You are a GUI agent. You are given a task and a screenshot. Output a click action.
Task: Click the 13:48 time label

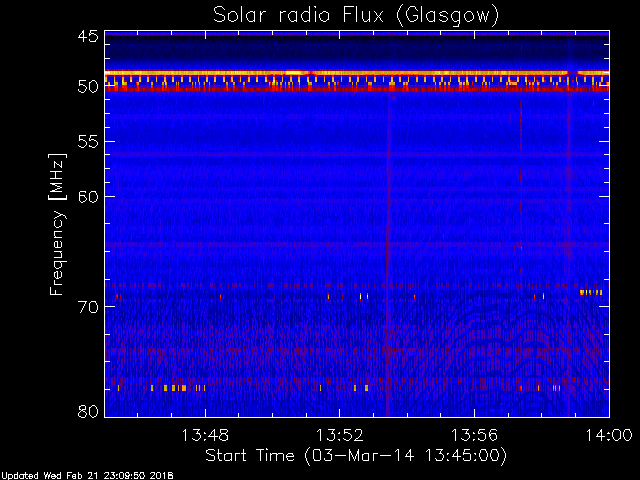tap(205, 435)
